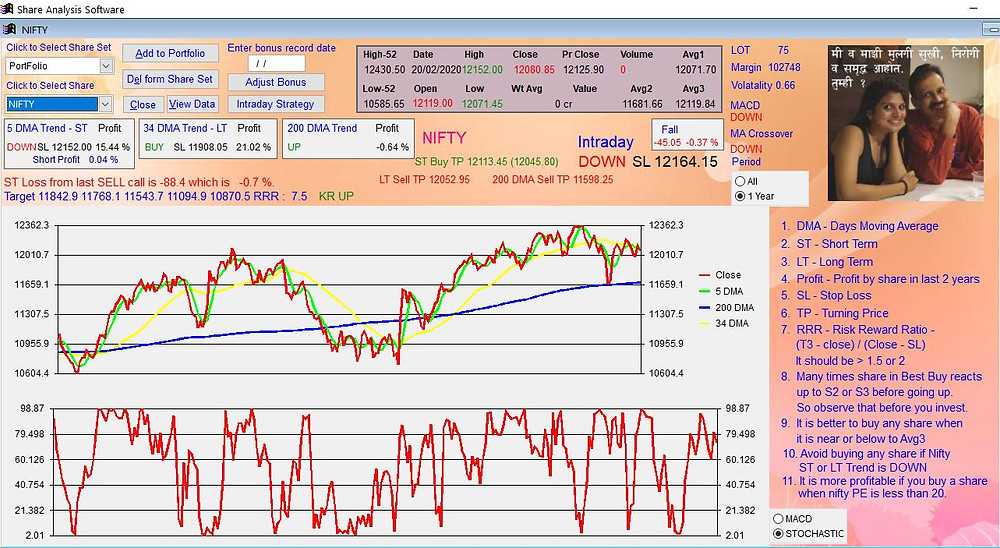Click the date 20/02/2020
The image size is (1000, 548).
[436, 70]
